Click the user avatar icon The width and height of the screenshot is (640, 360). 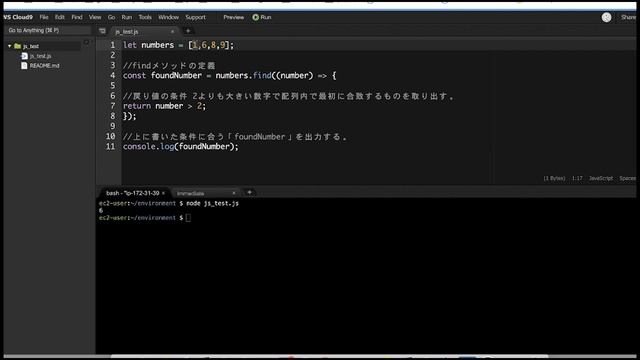pos(606,17)
